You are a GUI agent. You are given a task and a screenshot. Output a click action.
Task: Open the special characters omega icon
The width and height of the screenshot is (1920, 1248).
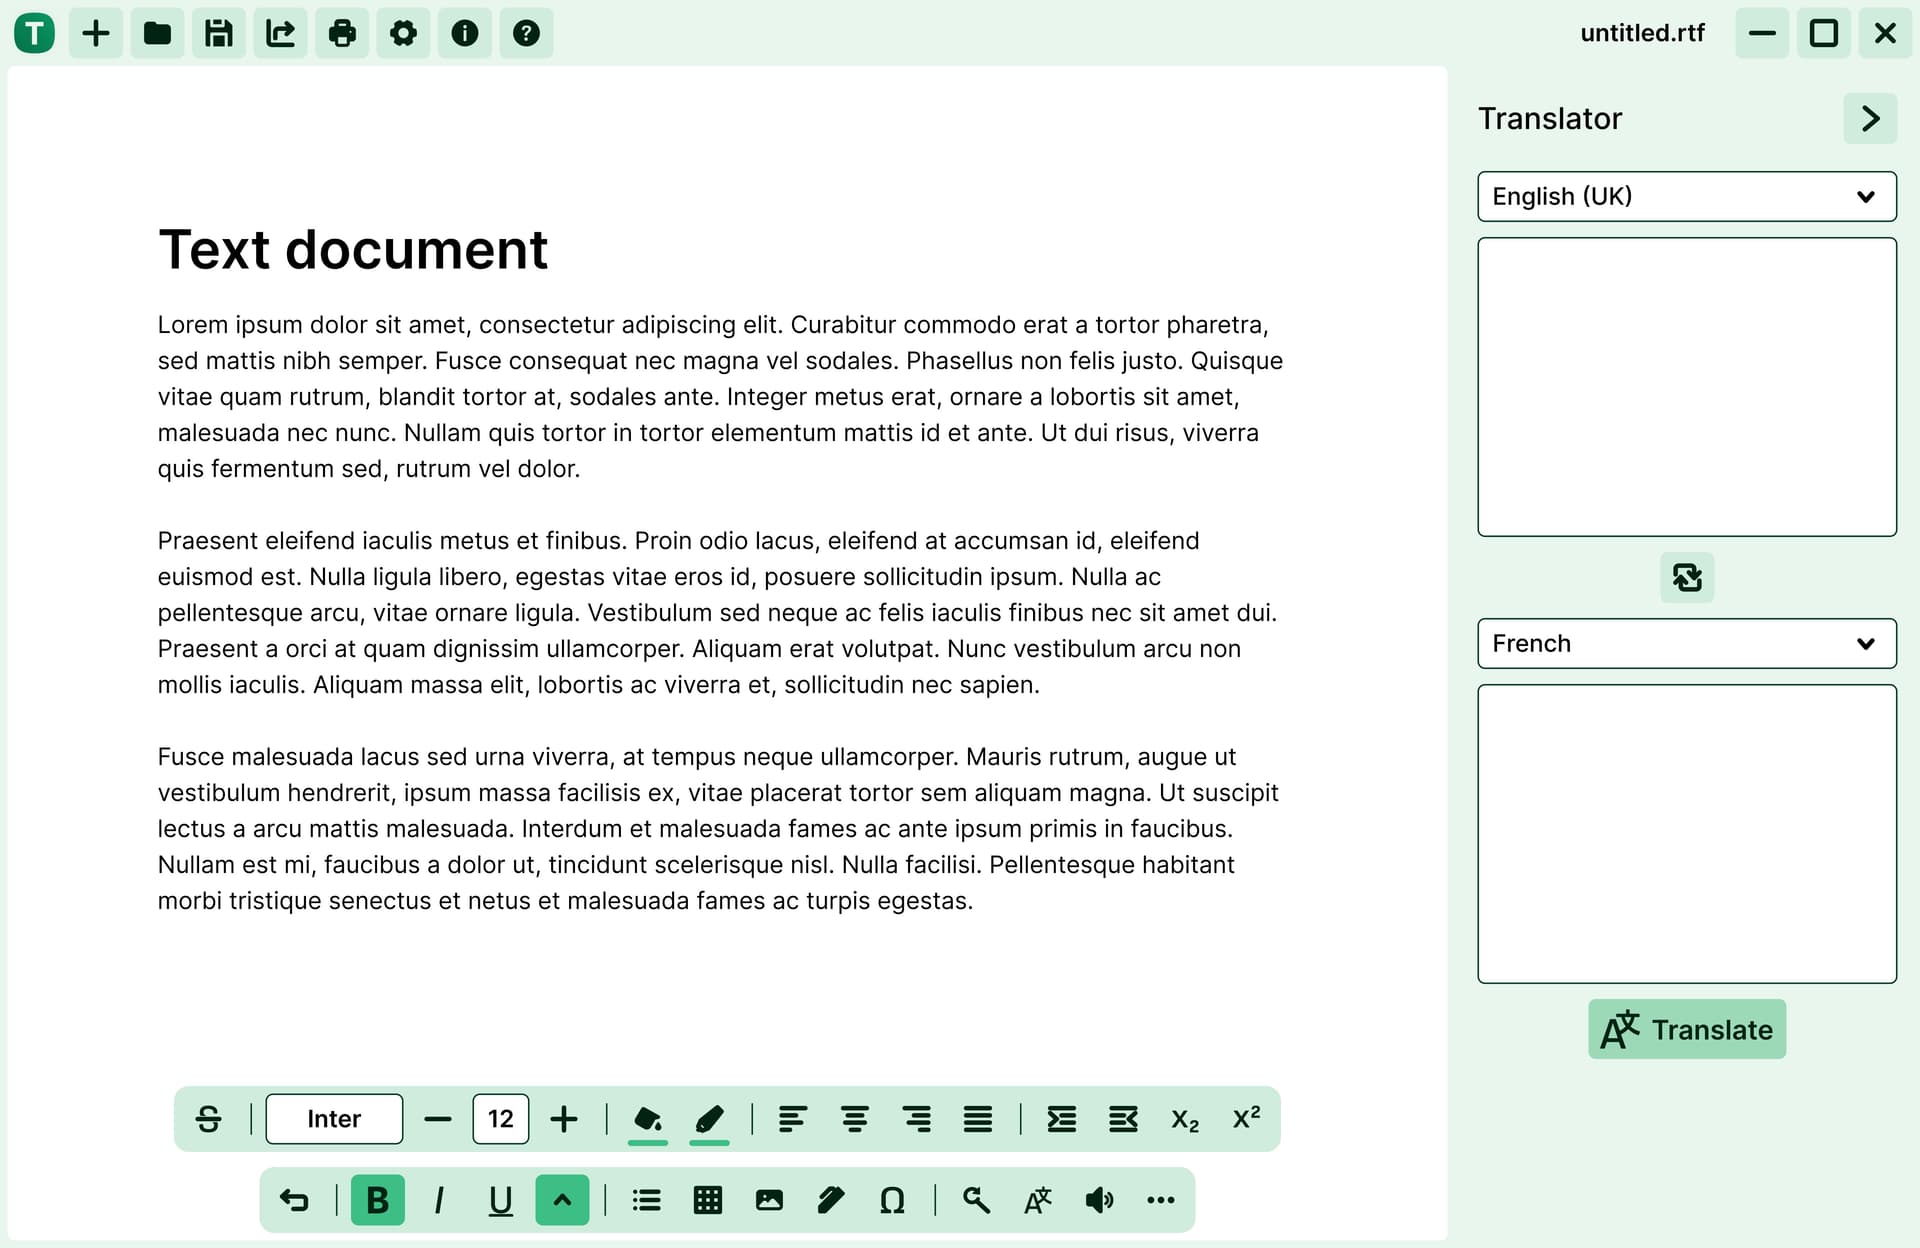892,1200
